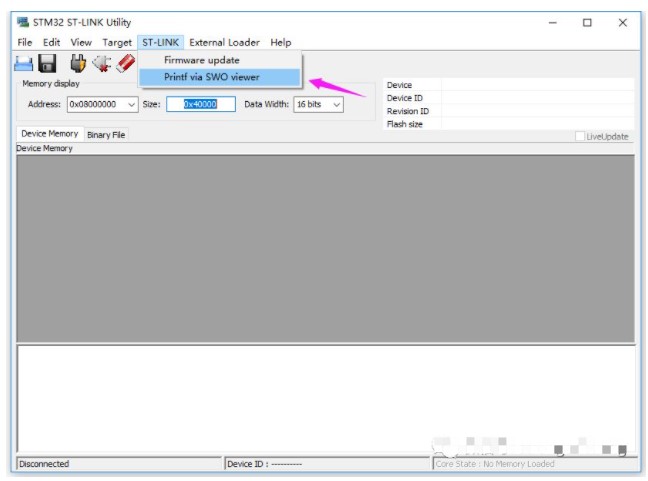This screenshot has height=481, width=648.
Task: Click the Size input field
Action: pos(201,104)
